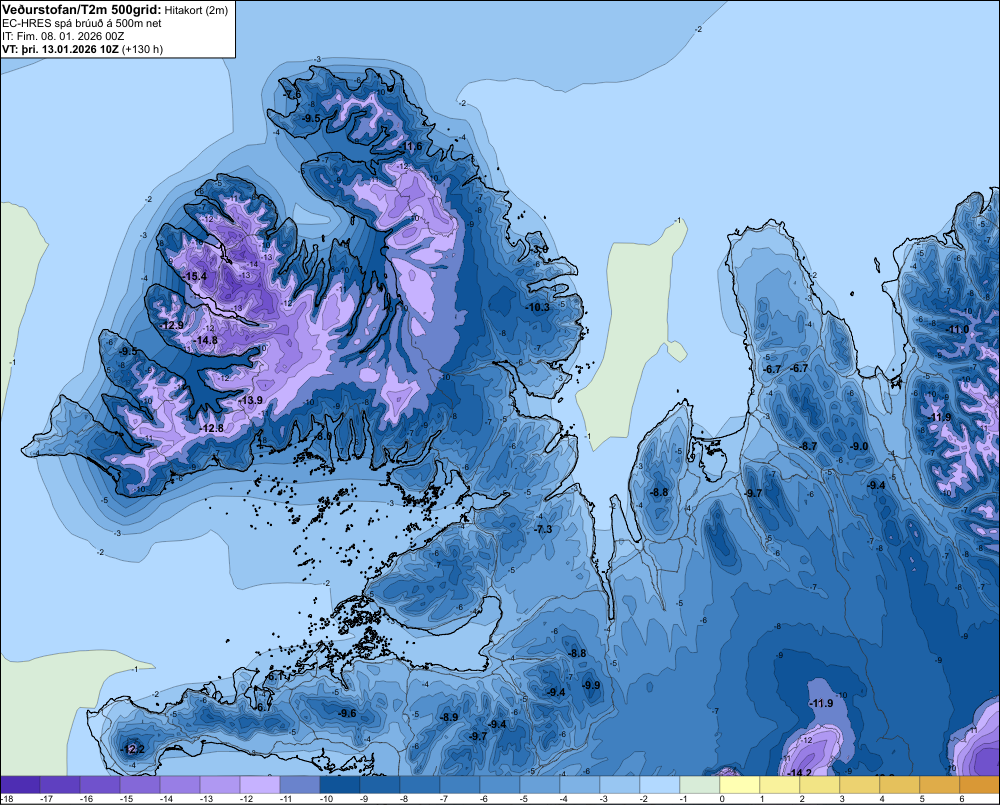Click the pale green legend swatch between -1 and 0

(x=700, y=785)
